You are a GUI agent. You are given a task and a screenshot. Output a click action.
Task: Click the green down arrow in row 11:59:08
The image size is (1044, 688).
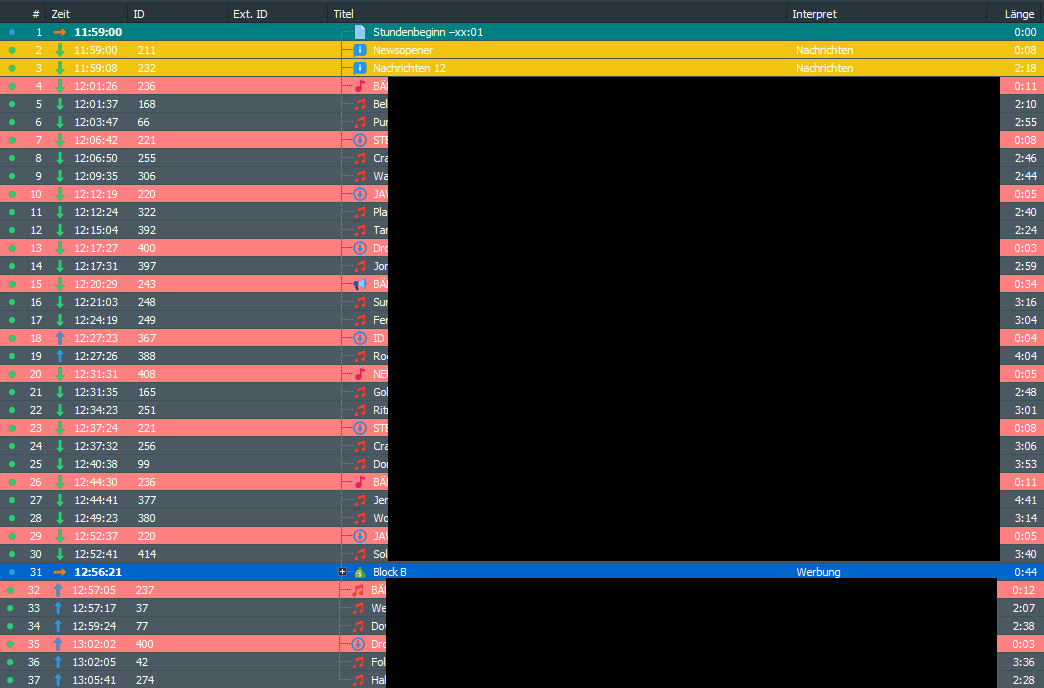click(60, 68)
